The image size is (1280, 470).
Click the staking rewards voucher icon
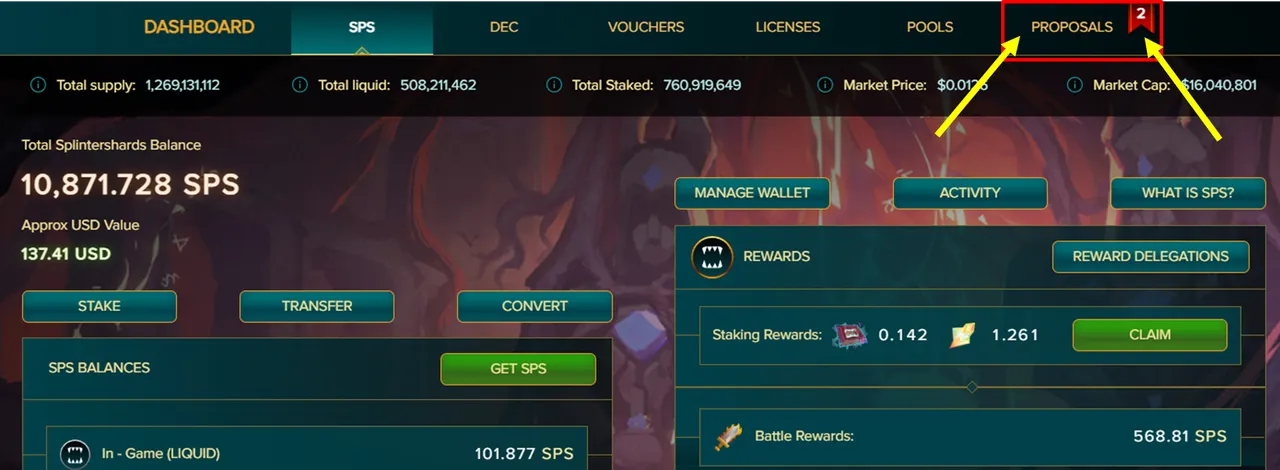tap(849, 335)
